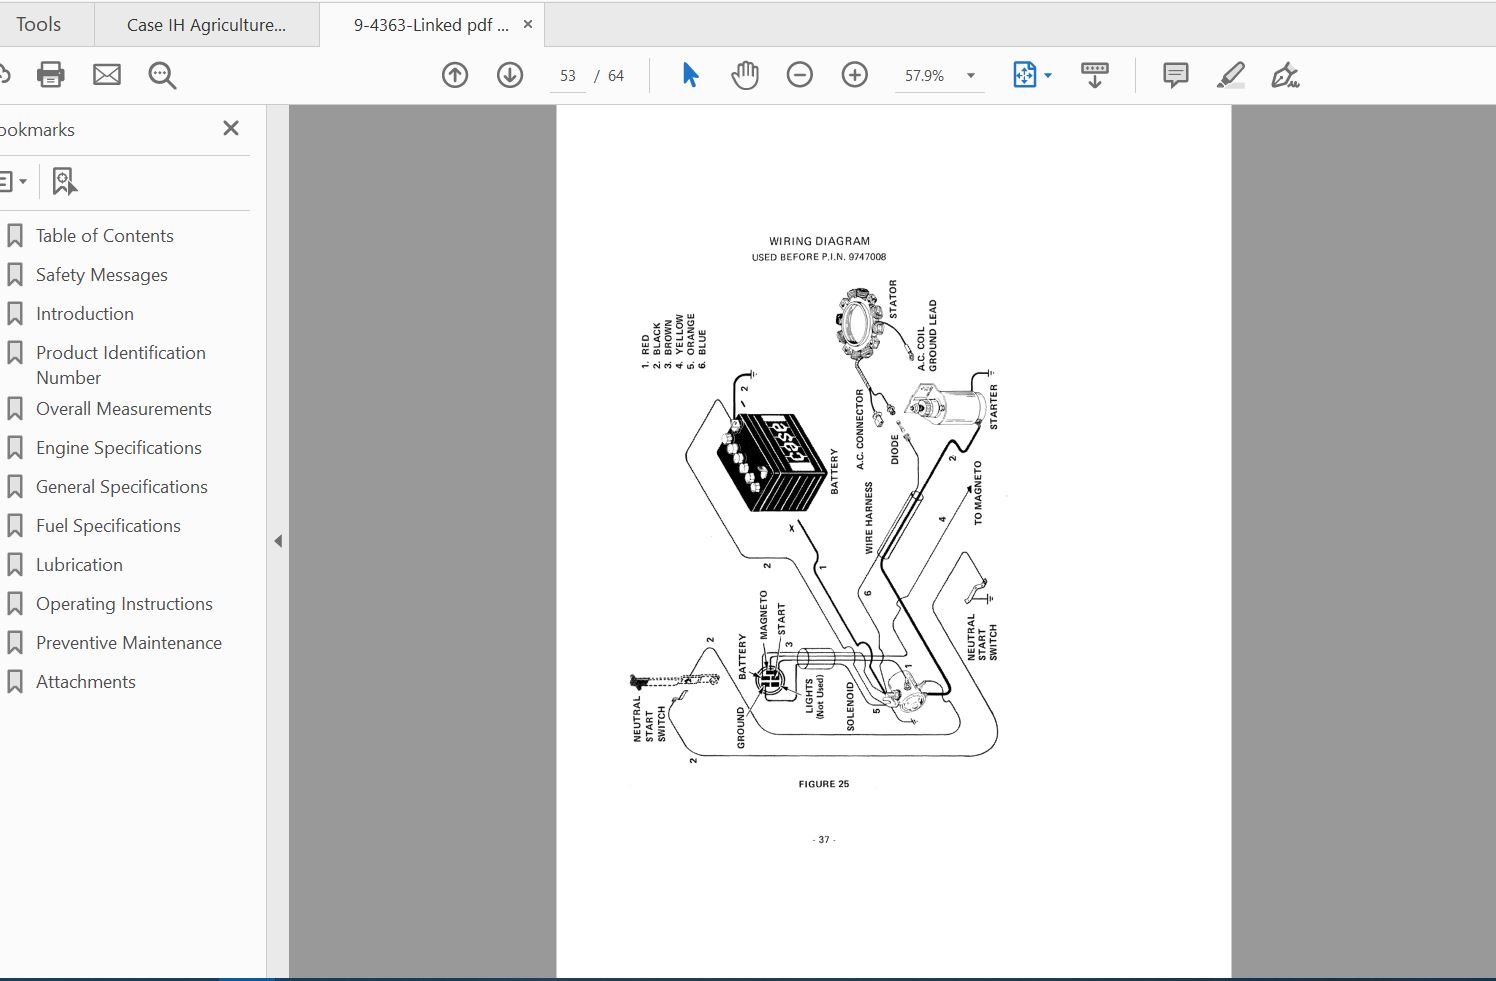Zoom in with the plus button
The height and width of the screenshot is (981, 1496).
855,75
